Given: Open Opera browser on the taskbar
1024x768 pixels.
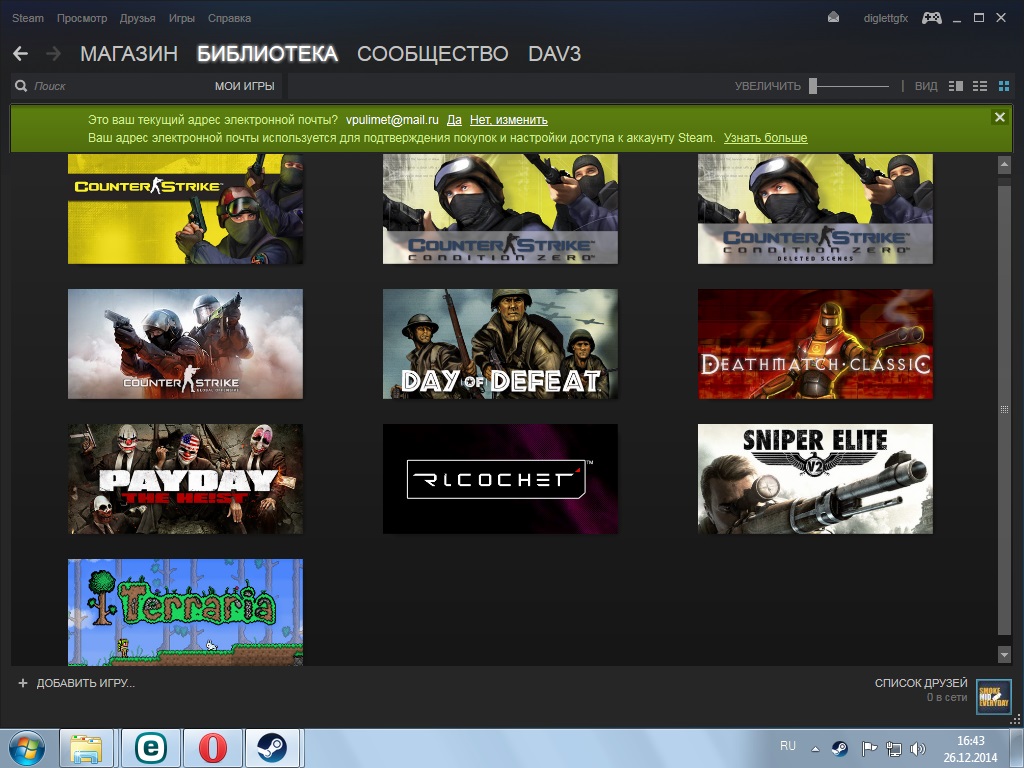Looking at the screenshot, I should tap(212, 748).
